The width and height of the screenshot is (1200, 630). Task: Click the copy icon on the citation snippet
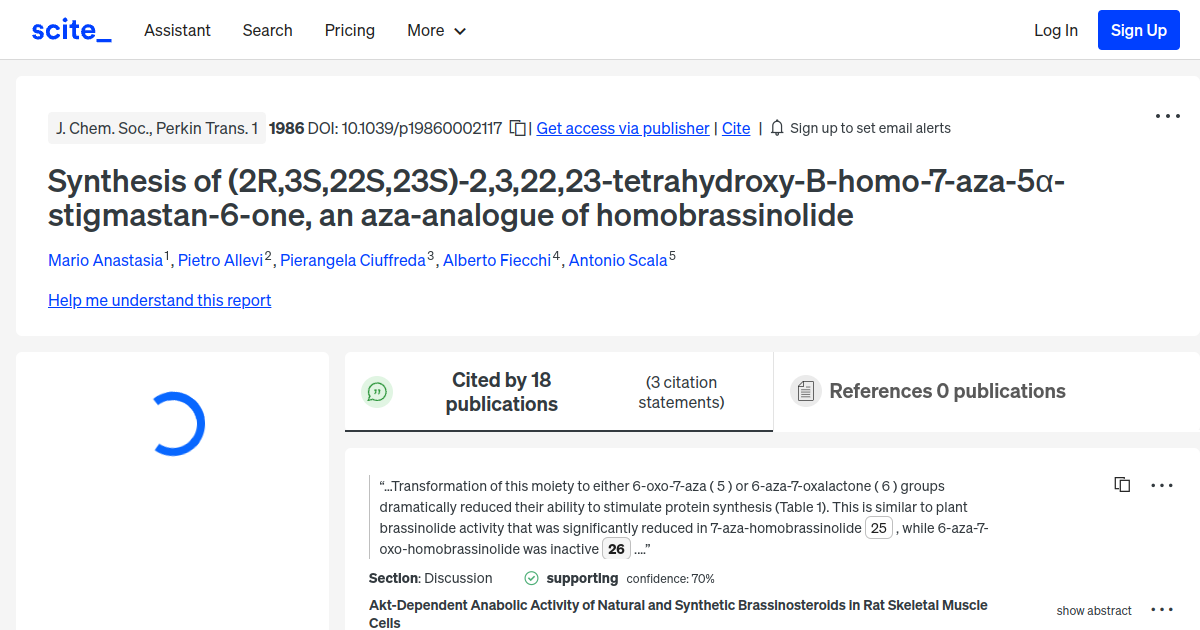point(1122,484)
